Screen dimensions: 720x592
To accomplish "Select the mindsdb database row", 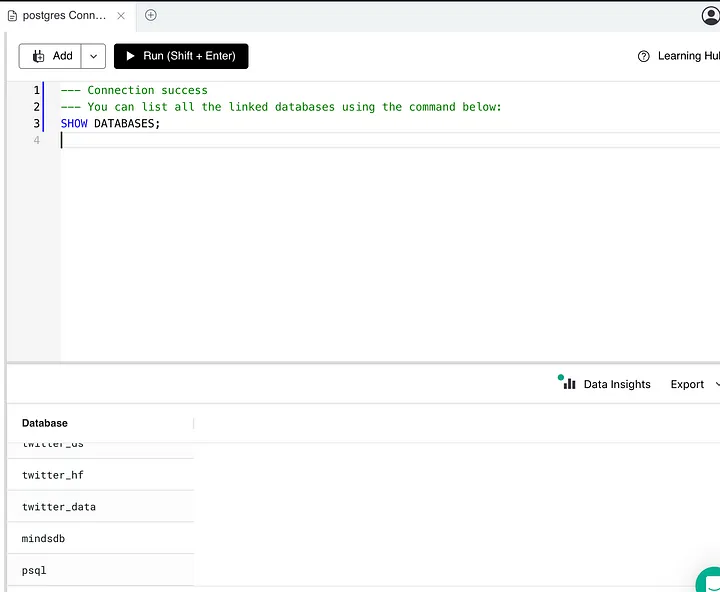I will (x=44, y=539).
